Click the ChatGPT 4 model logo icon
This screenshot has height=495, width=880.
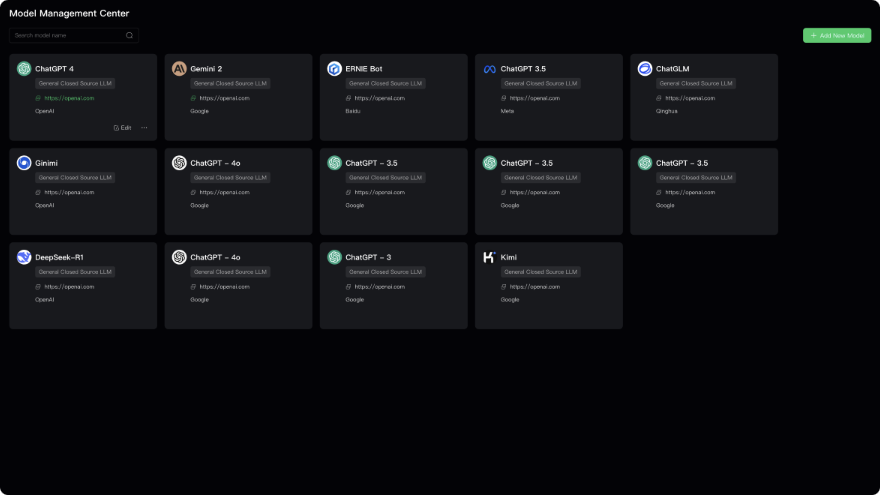tap(24, 69)
